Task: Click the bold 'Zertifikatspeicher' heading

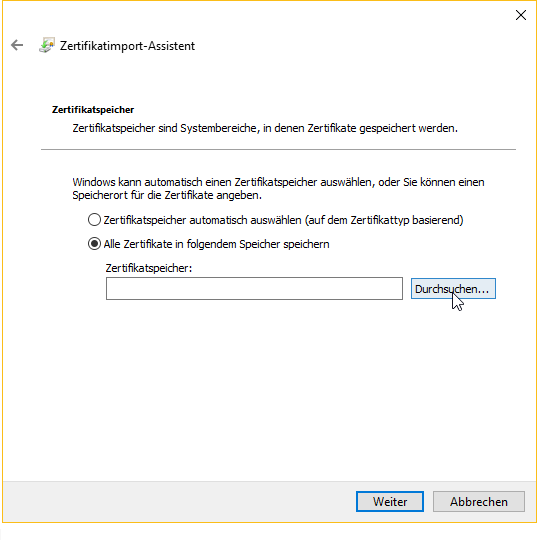Action: tap(93, 110)
